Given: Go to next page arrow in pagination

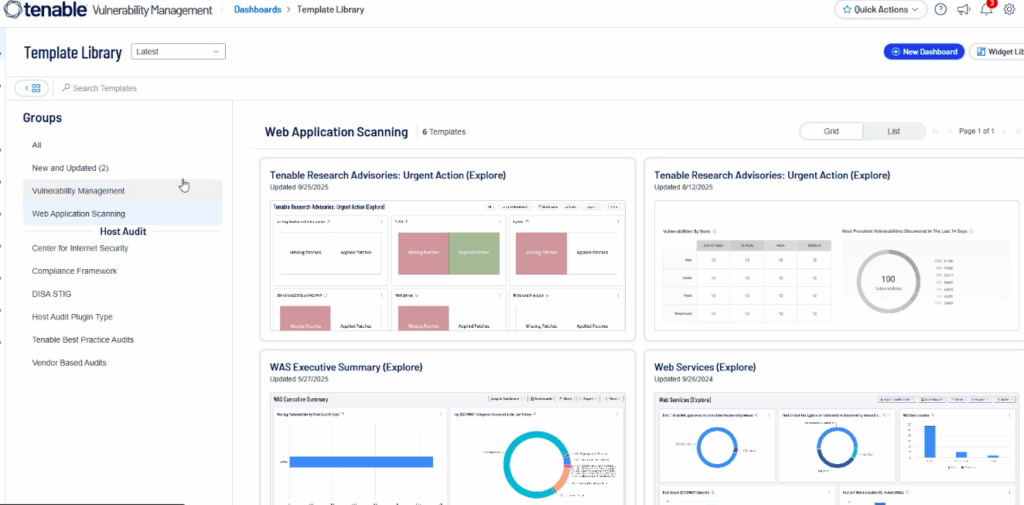Looking at the screenshot, I should pyautogui.click(x=1005, y=131).
